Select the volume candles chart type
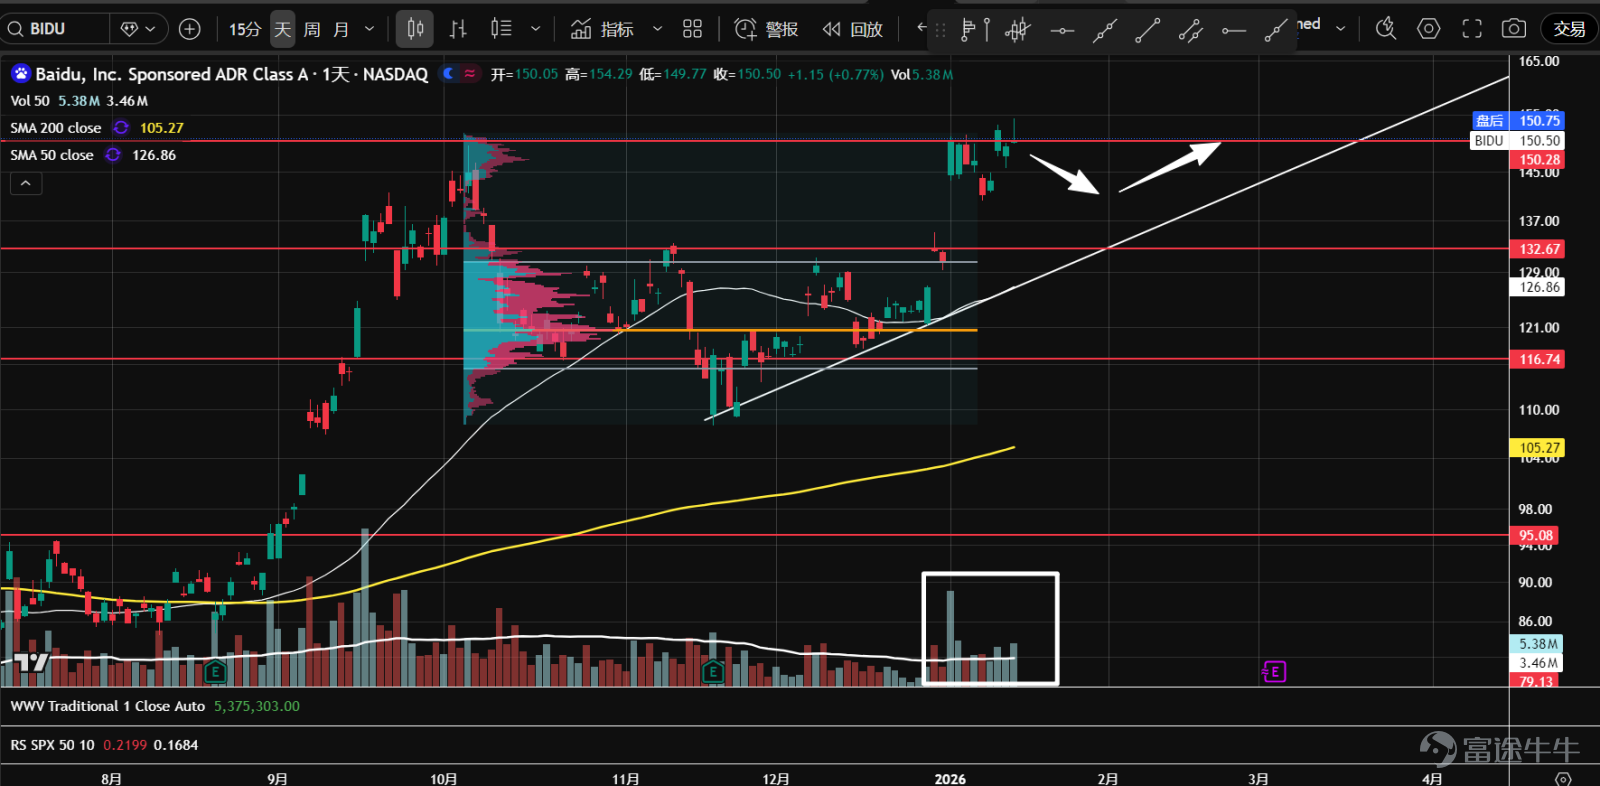This screenshot has height=786, width=1600. (501, 29)
